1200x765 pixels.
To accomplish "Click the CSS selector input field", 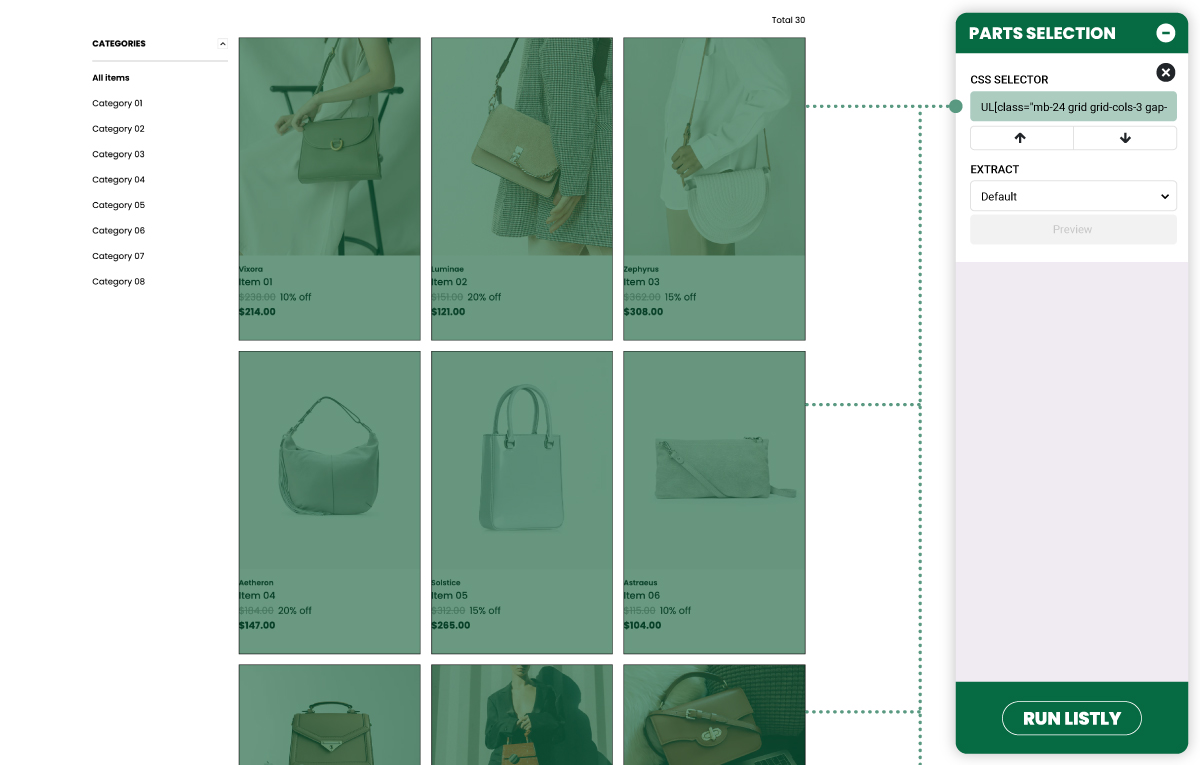I will pos(1073,106).
